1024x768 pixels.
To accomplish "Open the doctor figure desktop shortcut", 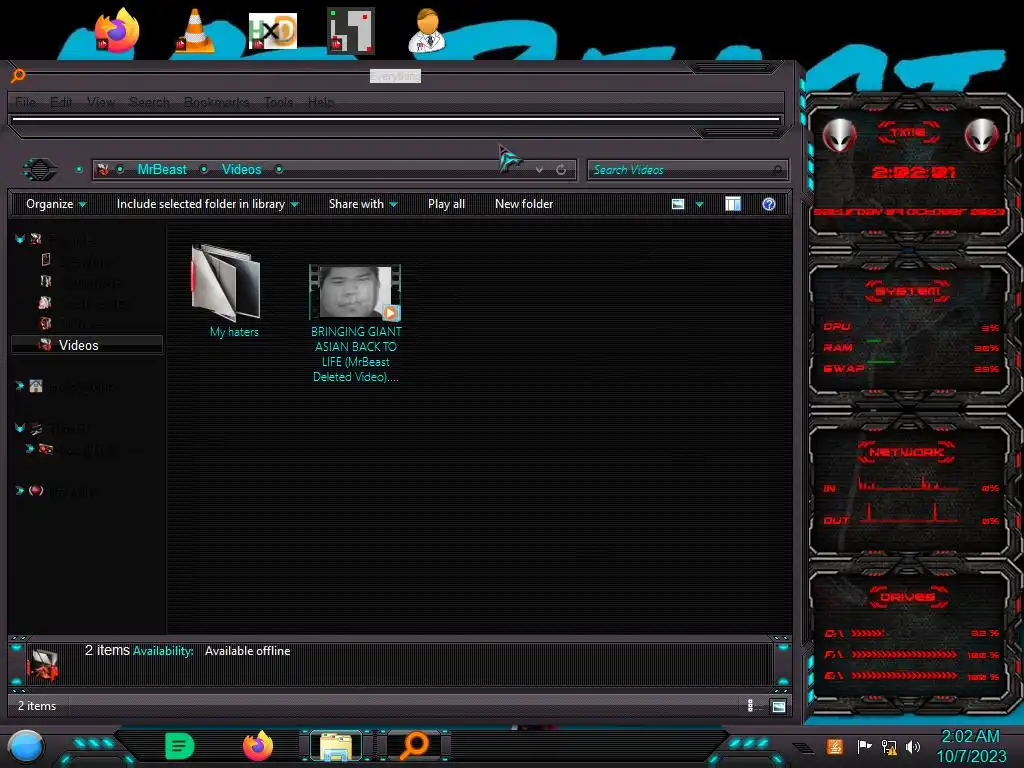I will [427, 31].
